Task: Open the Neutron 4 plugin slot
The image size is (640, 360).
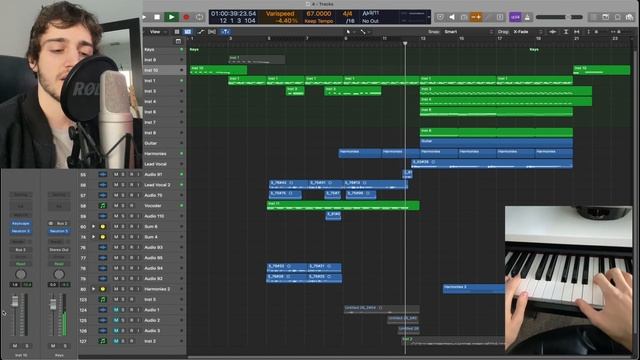Action: pos(21,231)
